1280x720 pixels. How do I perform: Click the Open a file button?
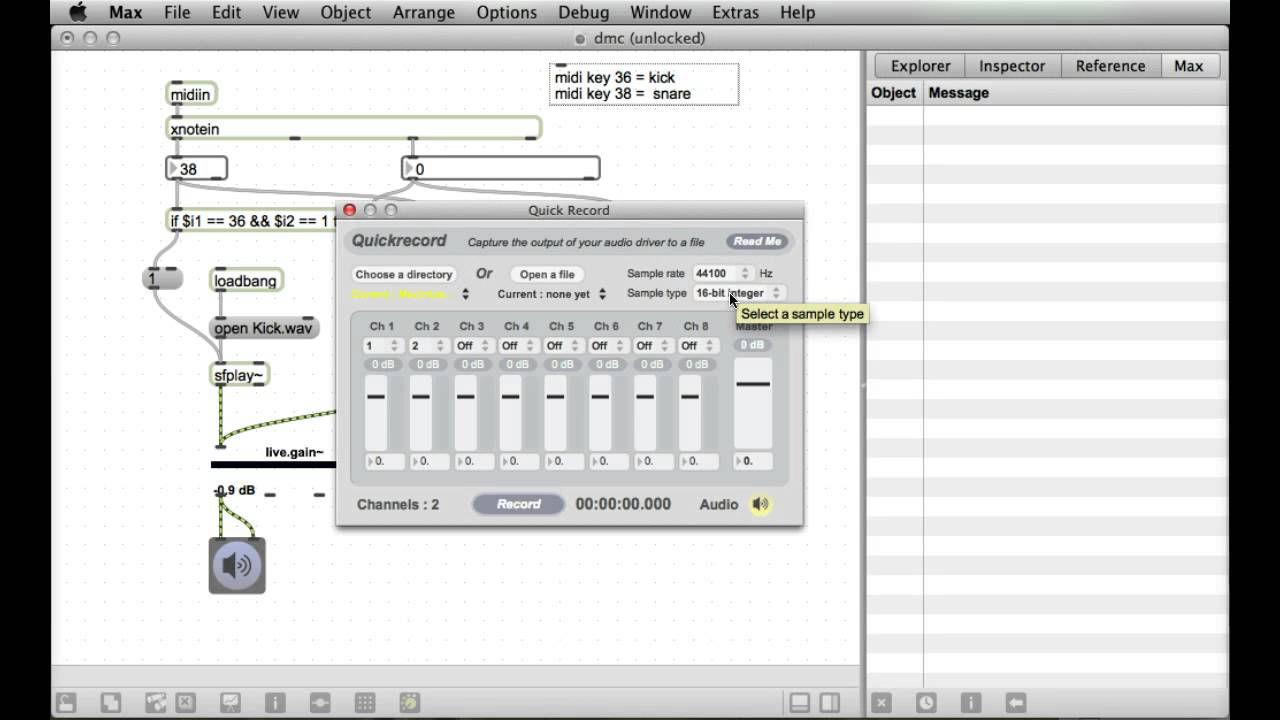pyautogui.click(x=547, y=274)
